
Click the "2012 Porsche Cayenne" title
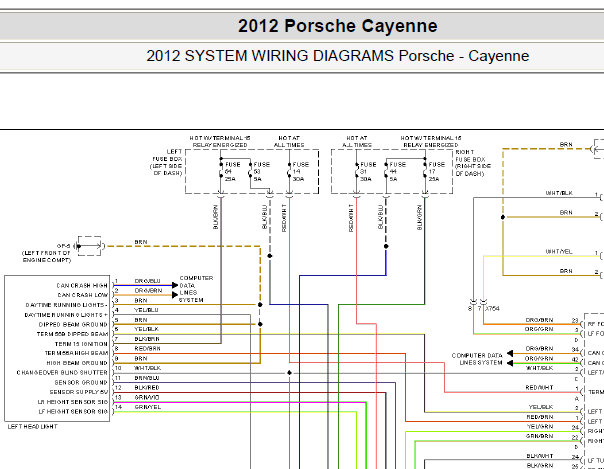coord(337,26)
